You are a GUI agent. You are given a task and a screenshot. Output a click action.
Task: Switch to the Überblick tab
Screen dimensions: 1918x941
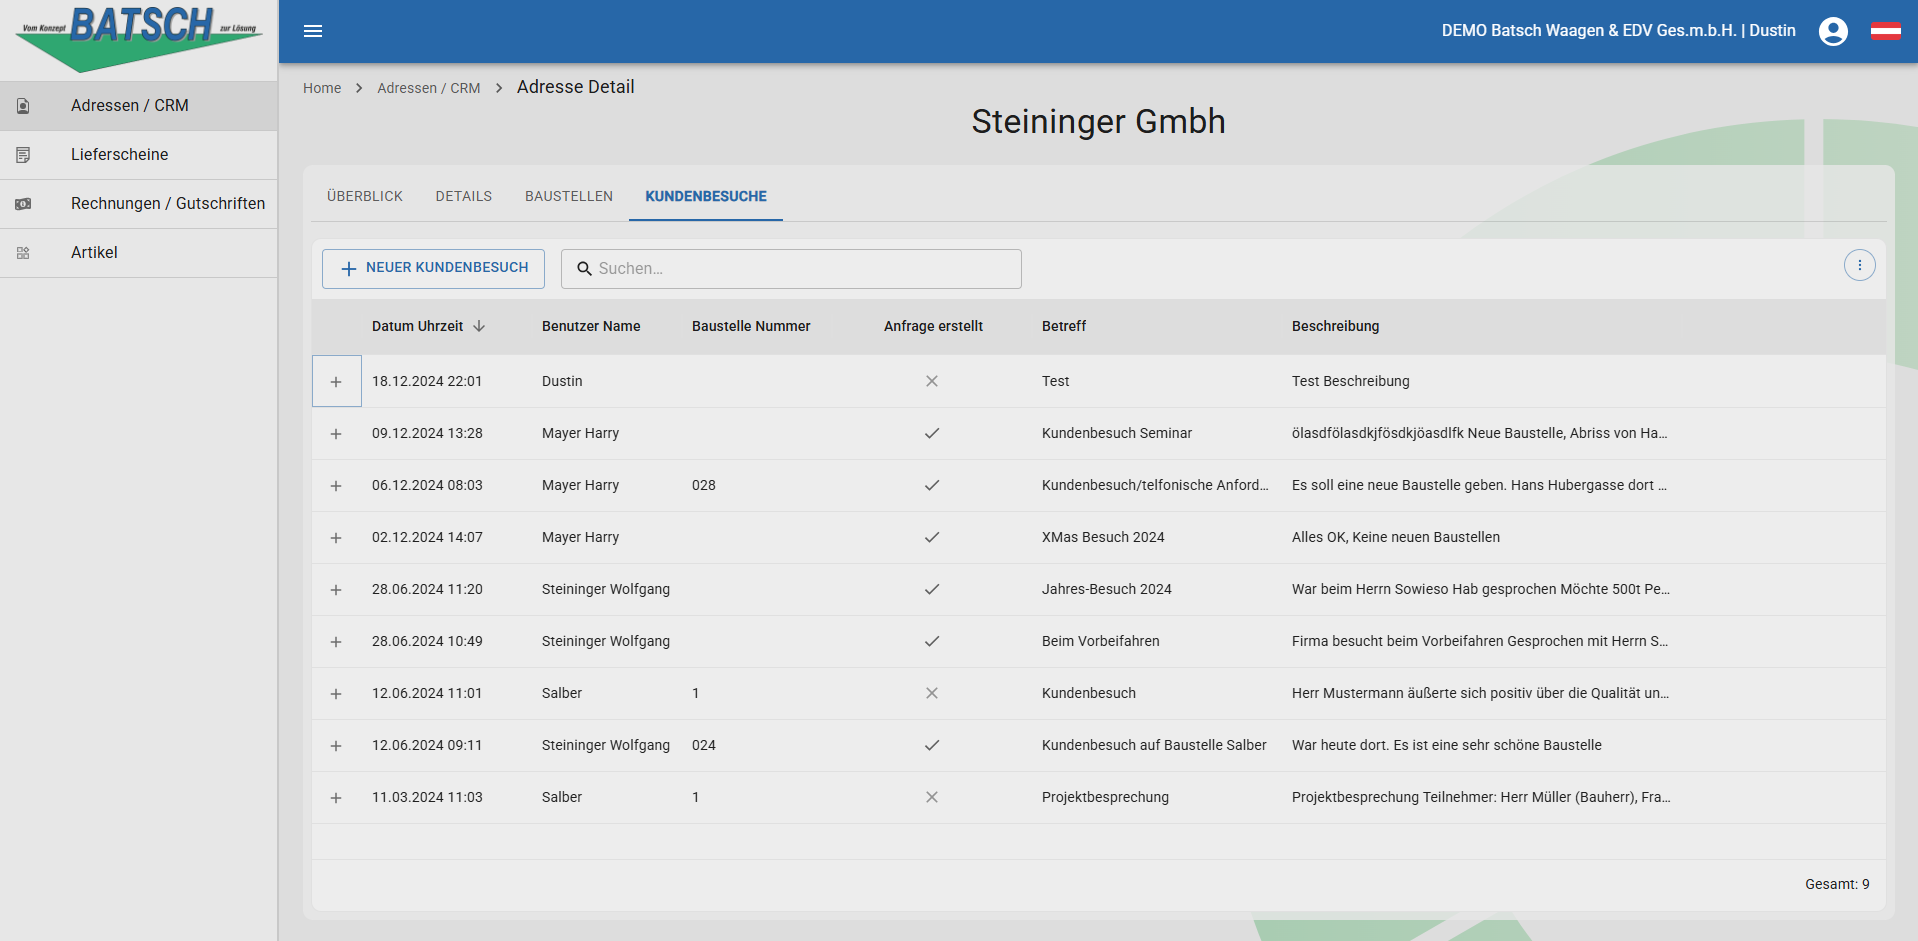pyautogui.click(x=365, y=196)
